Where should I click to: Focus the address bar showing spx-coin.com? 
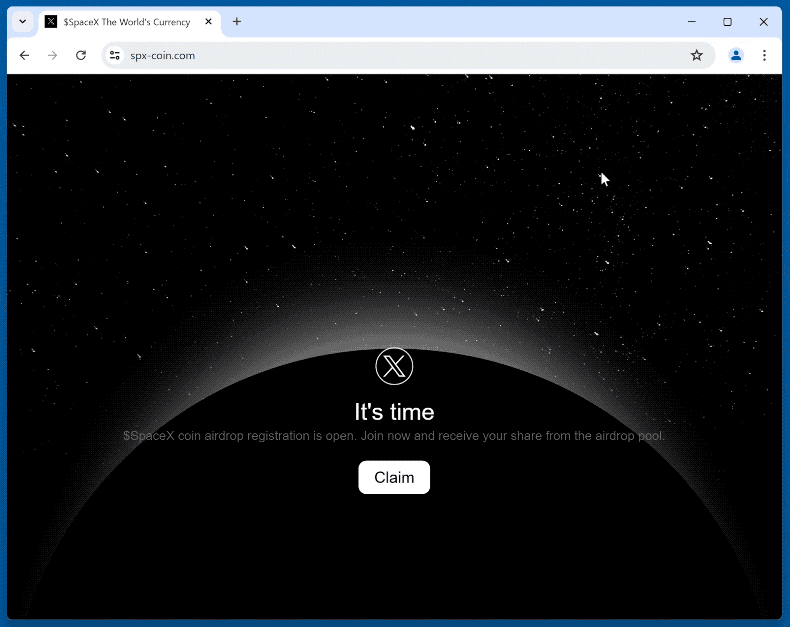point(400,56)
